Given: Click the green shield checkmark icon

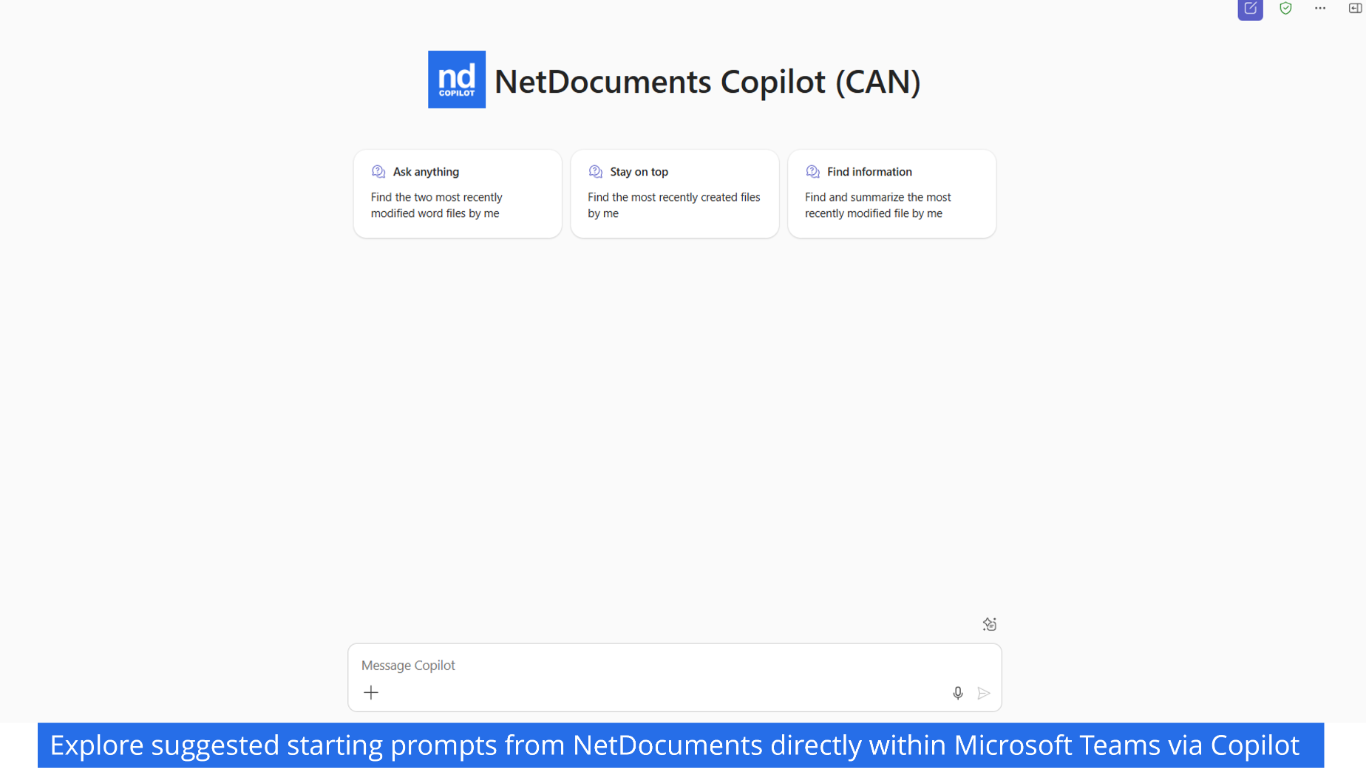Looking at the screenshot, I should pos(1286,8).
